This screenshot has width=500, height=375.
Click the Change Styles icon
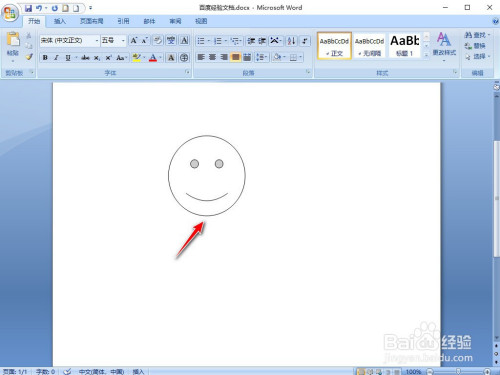(444, 40)
